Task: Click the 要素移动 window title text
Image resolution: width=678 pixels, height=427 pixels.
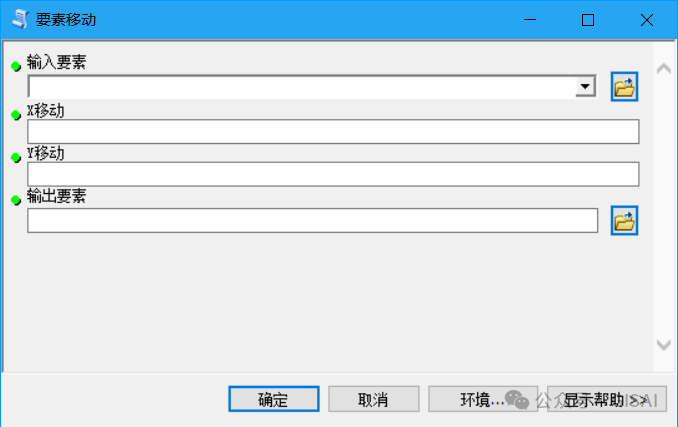Action: click(66, 20)
